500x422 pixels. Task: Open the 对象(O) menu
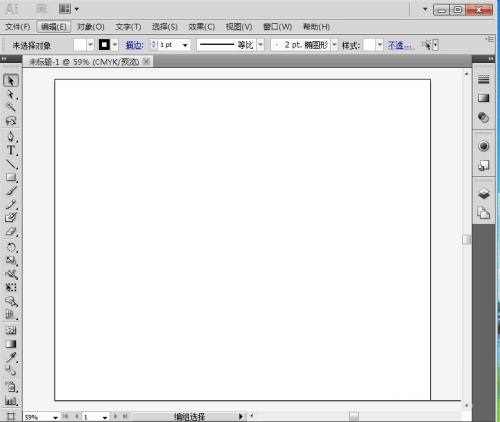pyautogui.click(x=91, y=27)
